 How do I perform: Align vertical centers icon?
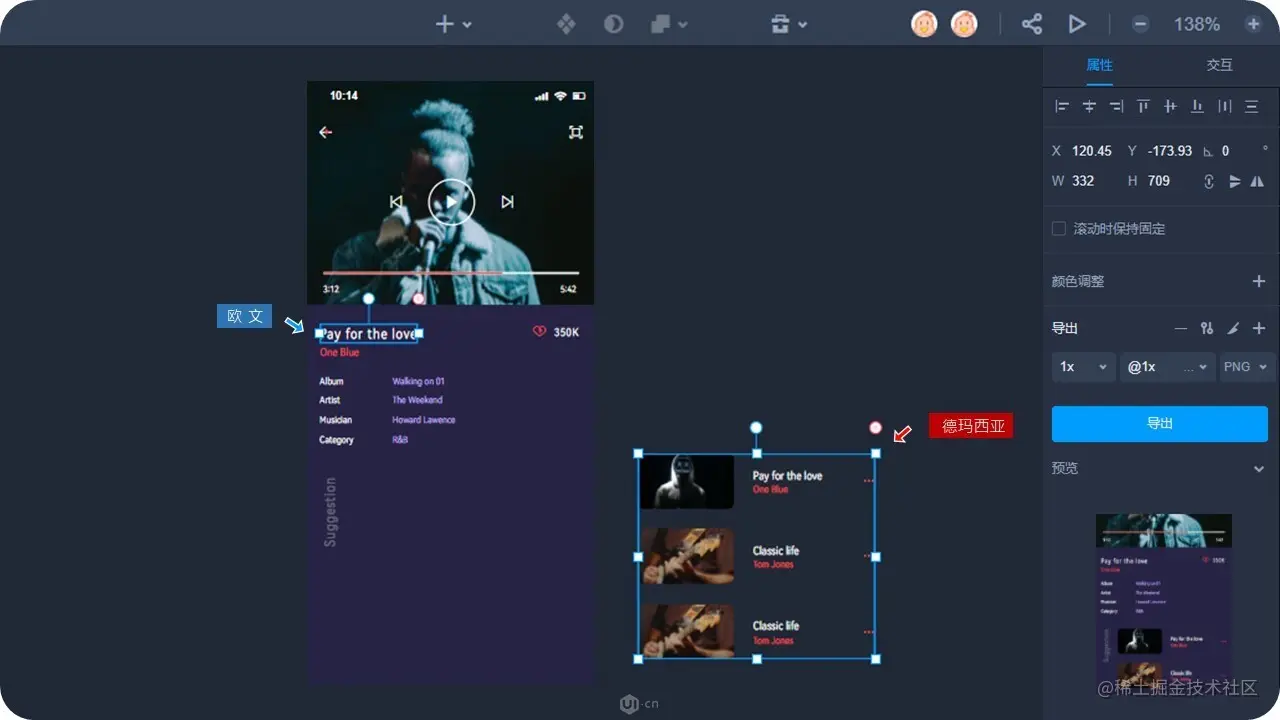[1170, 106]
